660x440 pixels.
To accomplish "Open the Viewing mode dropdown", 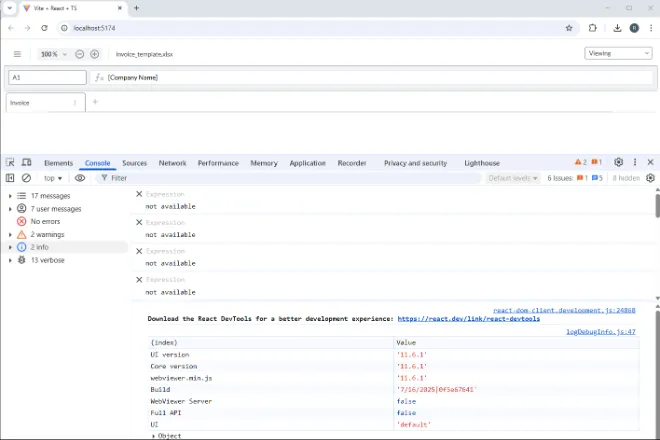I will coord(618,54).
